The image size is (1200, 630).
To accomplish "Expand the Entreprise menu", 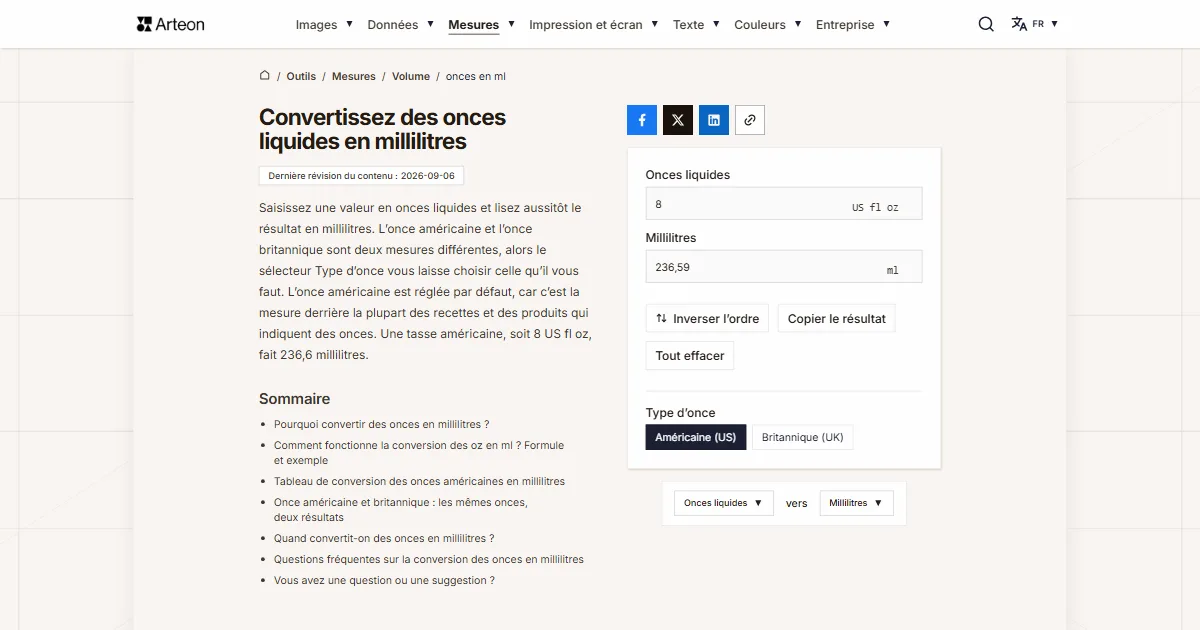I will (x=853, y=24).
